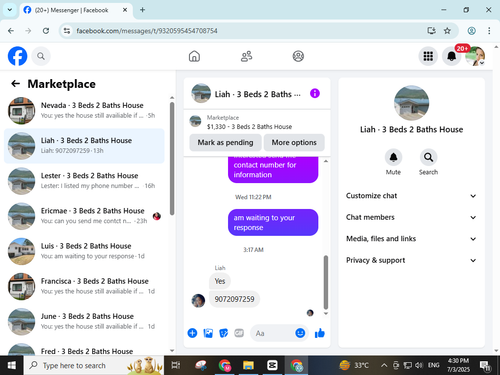Open Francisca - 3 Beds 2 Baths House chat
The width and height of the screenshot is (500, 375).
(x=84, y=286)
